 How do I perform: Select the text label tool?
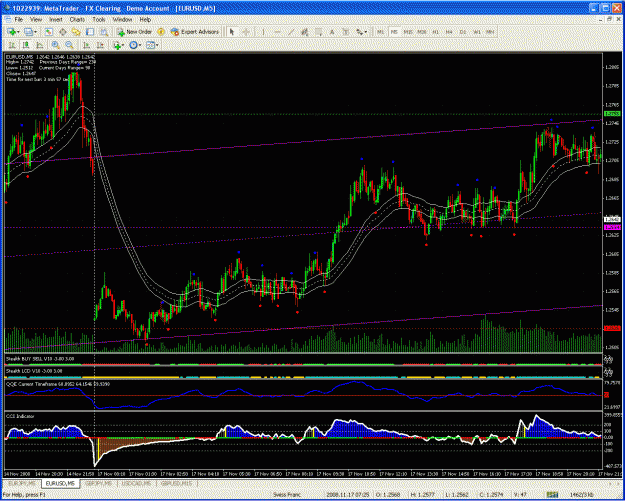(x=346, y=32)
